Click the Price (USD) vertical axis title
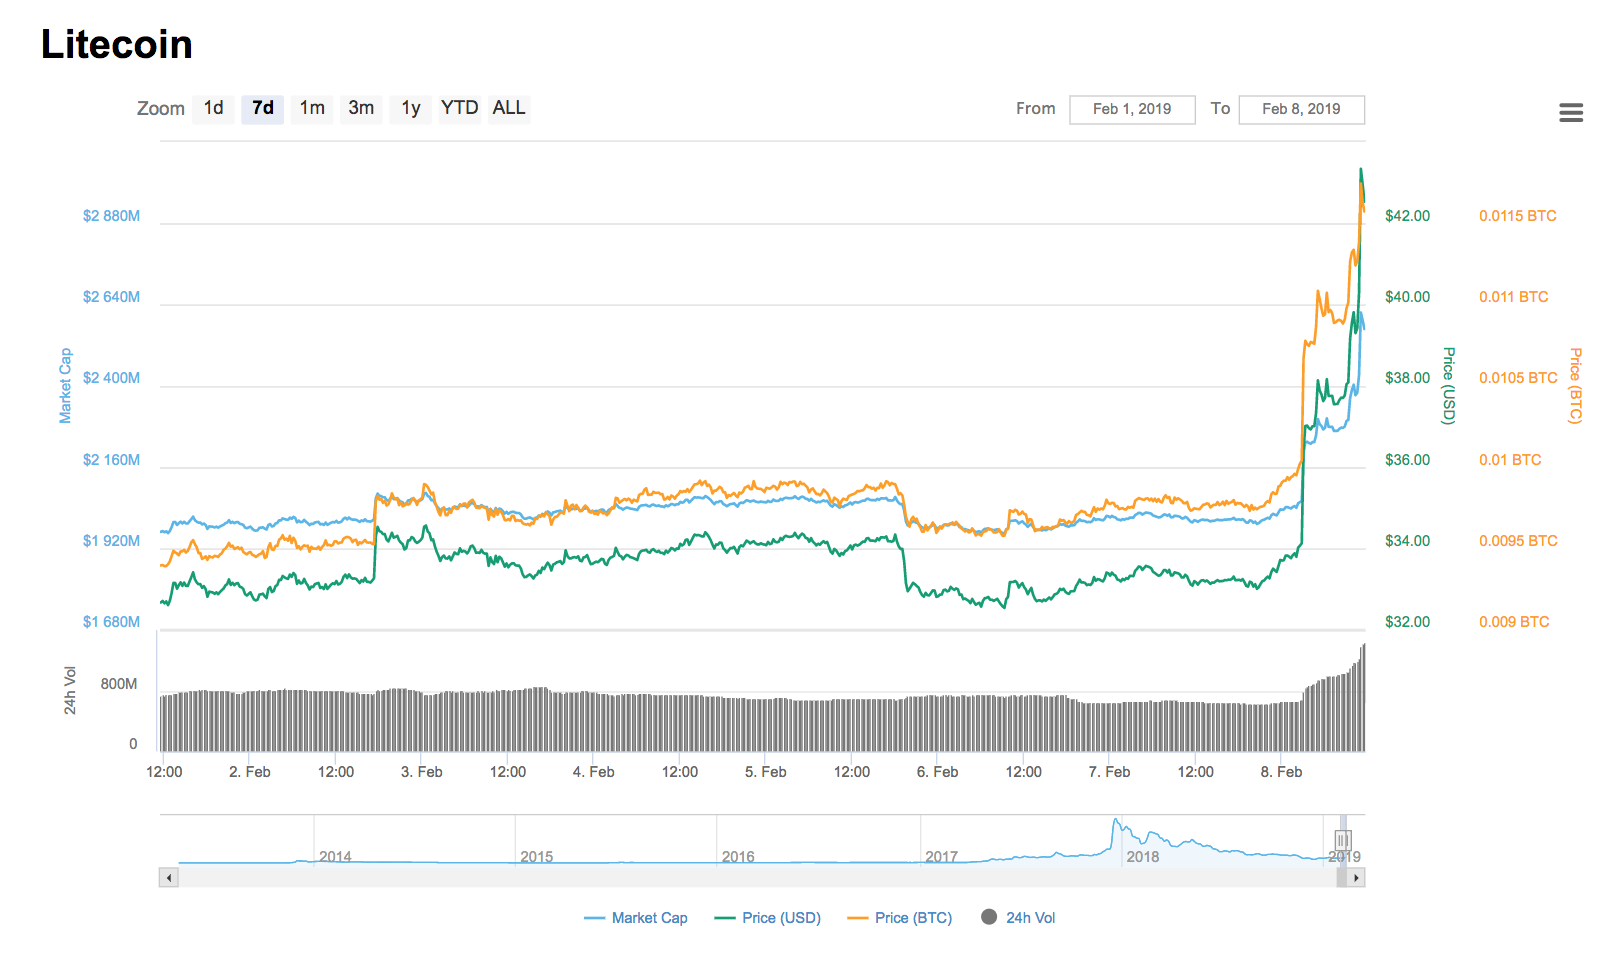The height and width of the screenshot is (956, 1616). (1448, 386)
